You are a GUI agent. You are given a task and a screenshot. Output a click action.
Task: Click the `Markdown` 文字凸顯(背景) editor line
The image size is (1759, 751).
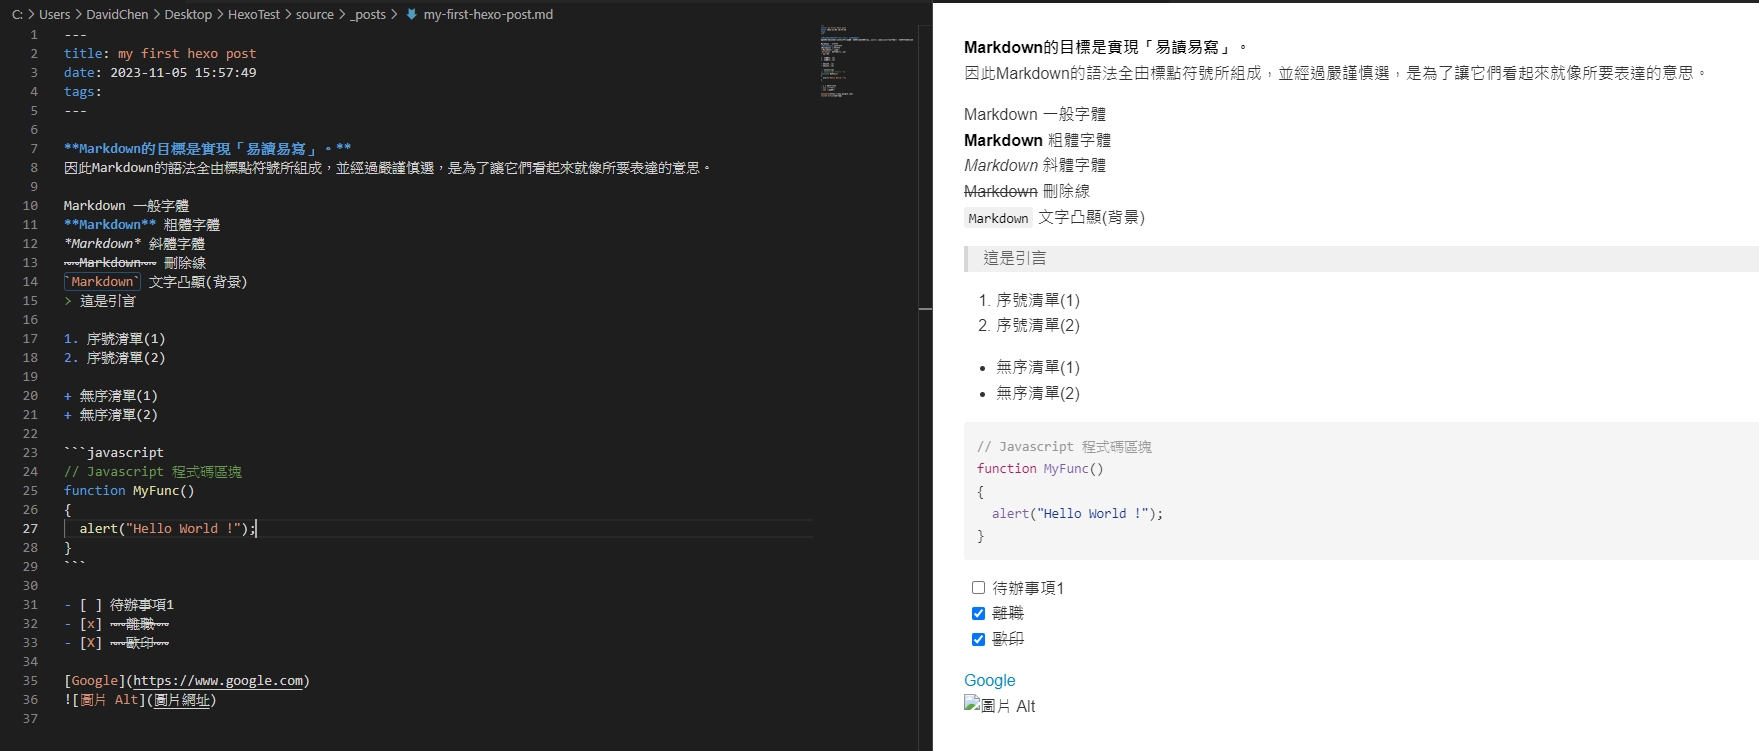tap(156, 282)
